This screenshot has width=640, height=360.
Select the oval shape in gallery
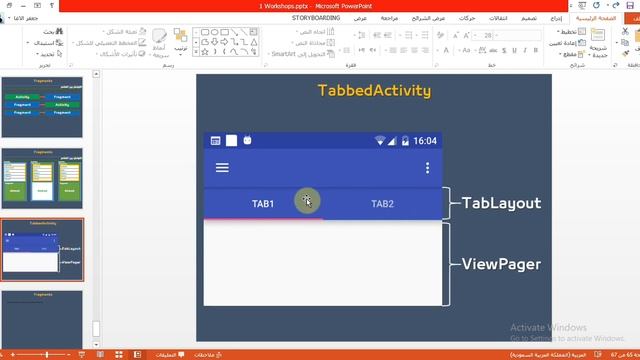(x=215, y=32)
